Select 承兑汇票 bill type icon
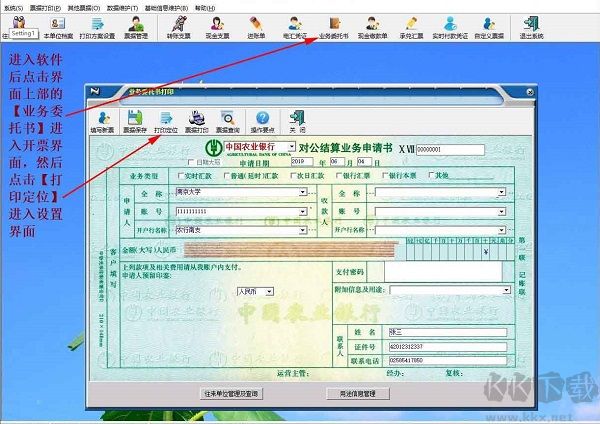Screen dimensions: 600x424 [x=411, y=28]
